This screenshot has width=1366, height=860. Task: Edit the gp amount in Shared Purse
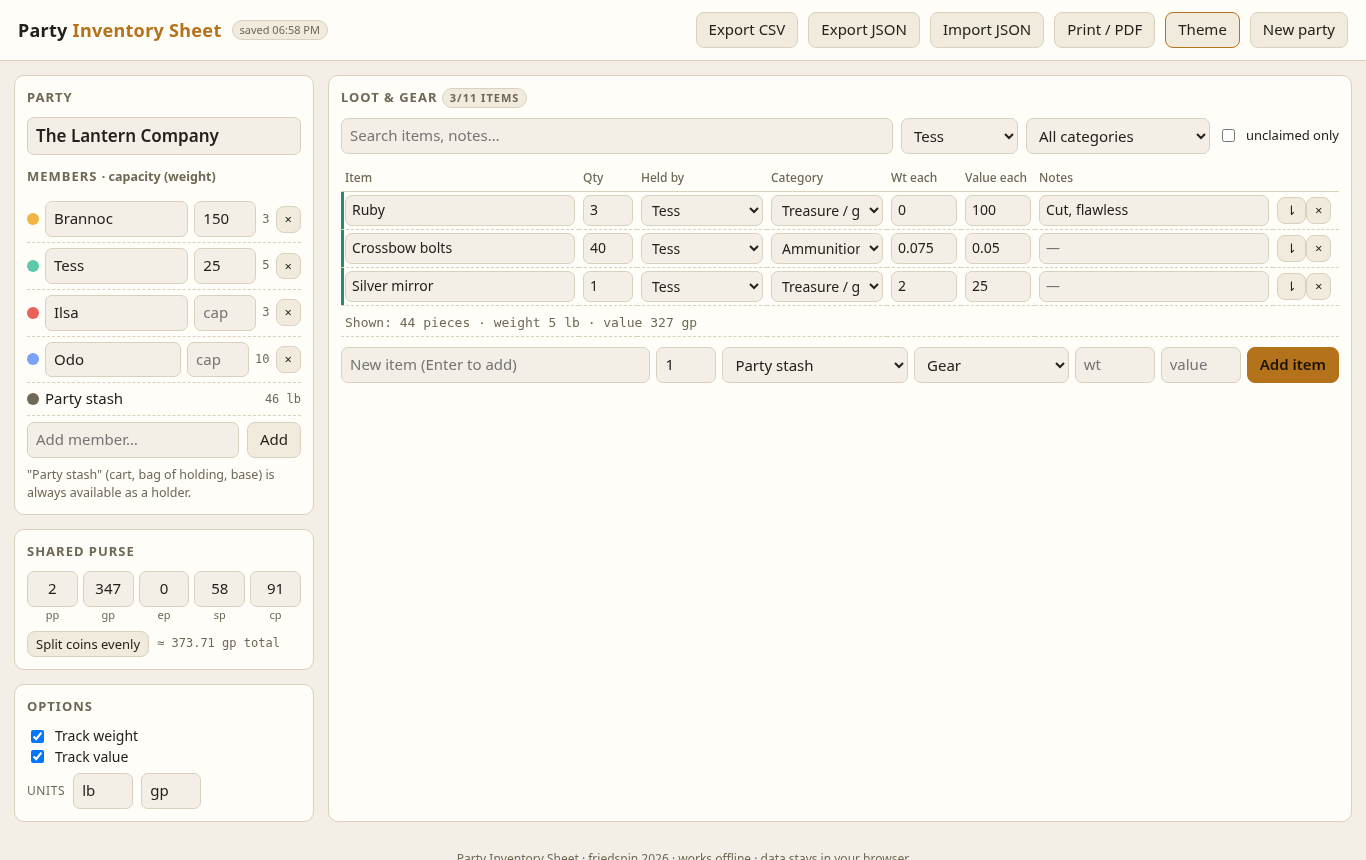click(108, 589)
